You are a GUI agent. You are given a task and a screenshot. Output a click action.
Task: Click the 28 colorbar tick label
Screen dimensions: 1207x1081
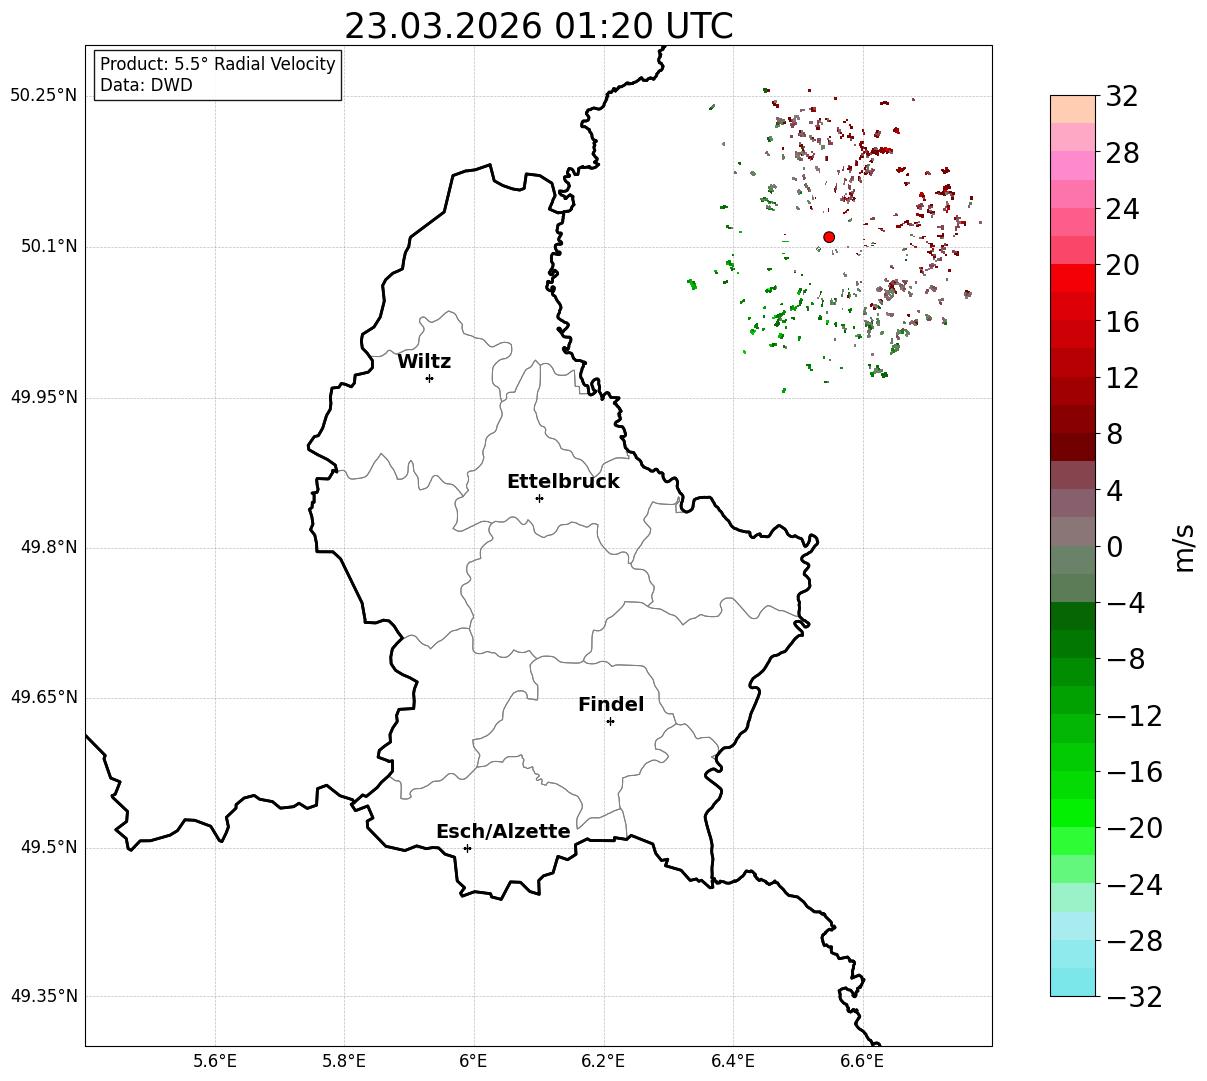pos(1121,153)
